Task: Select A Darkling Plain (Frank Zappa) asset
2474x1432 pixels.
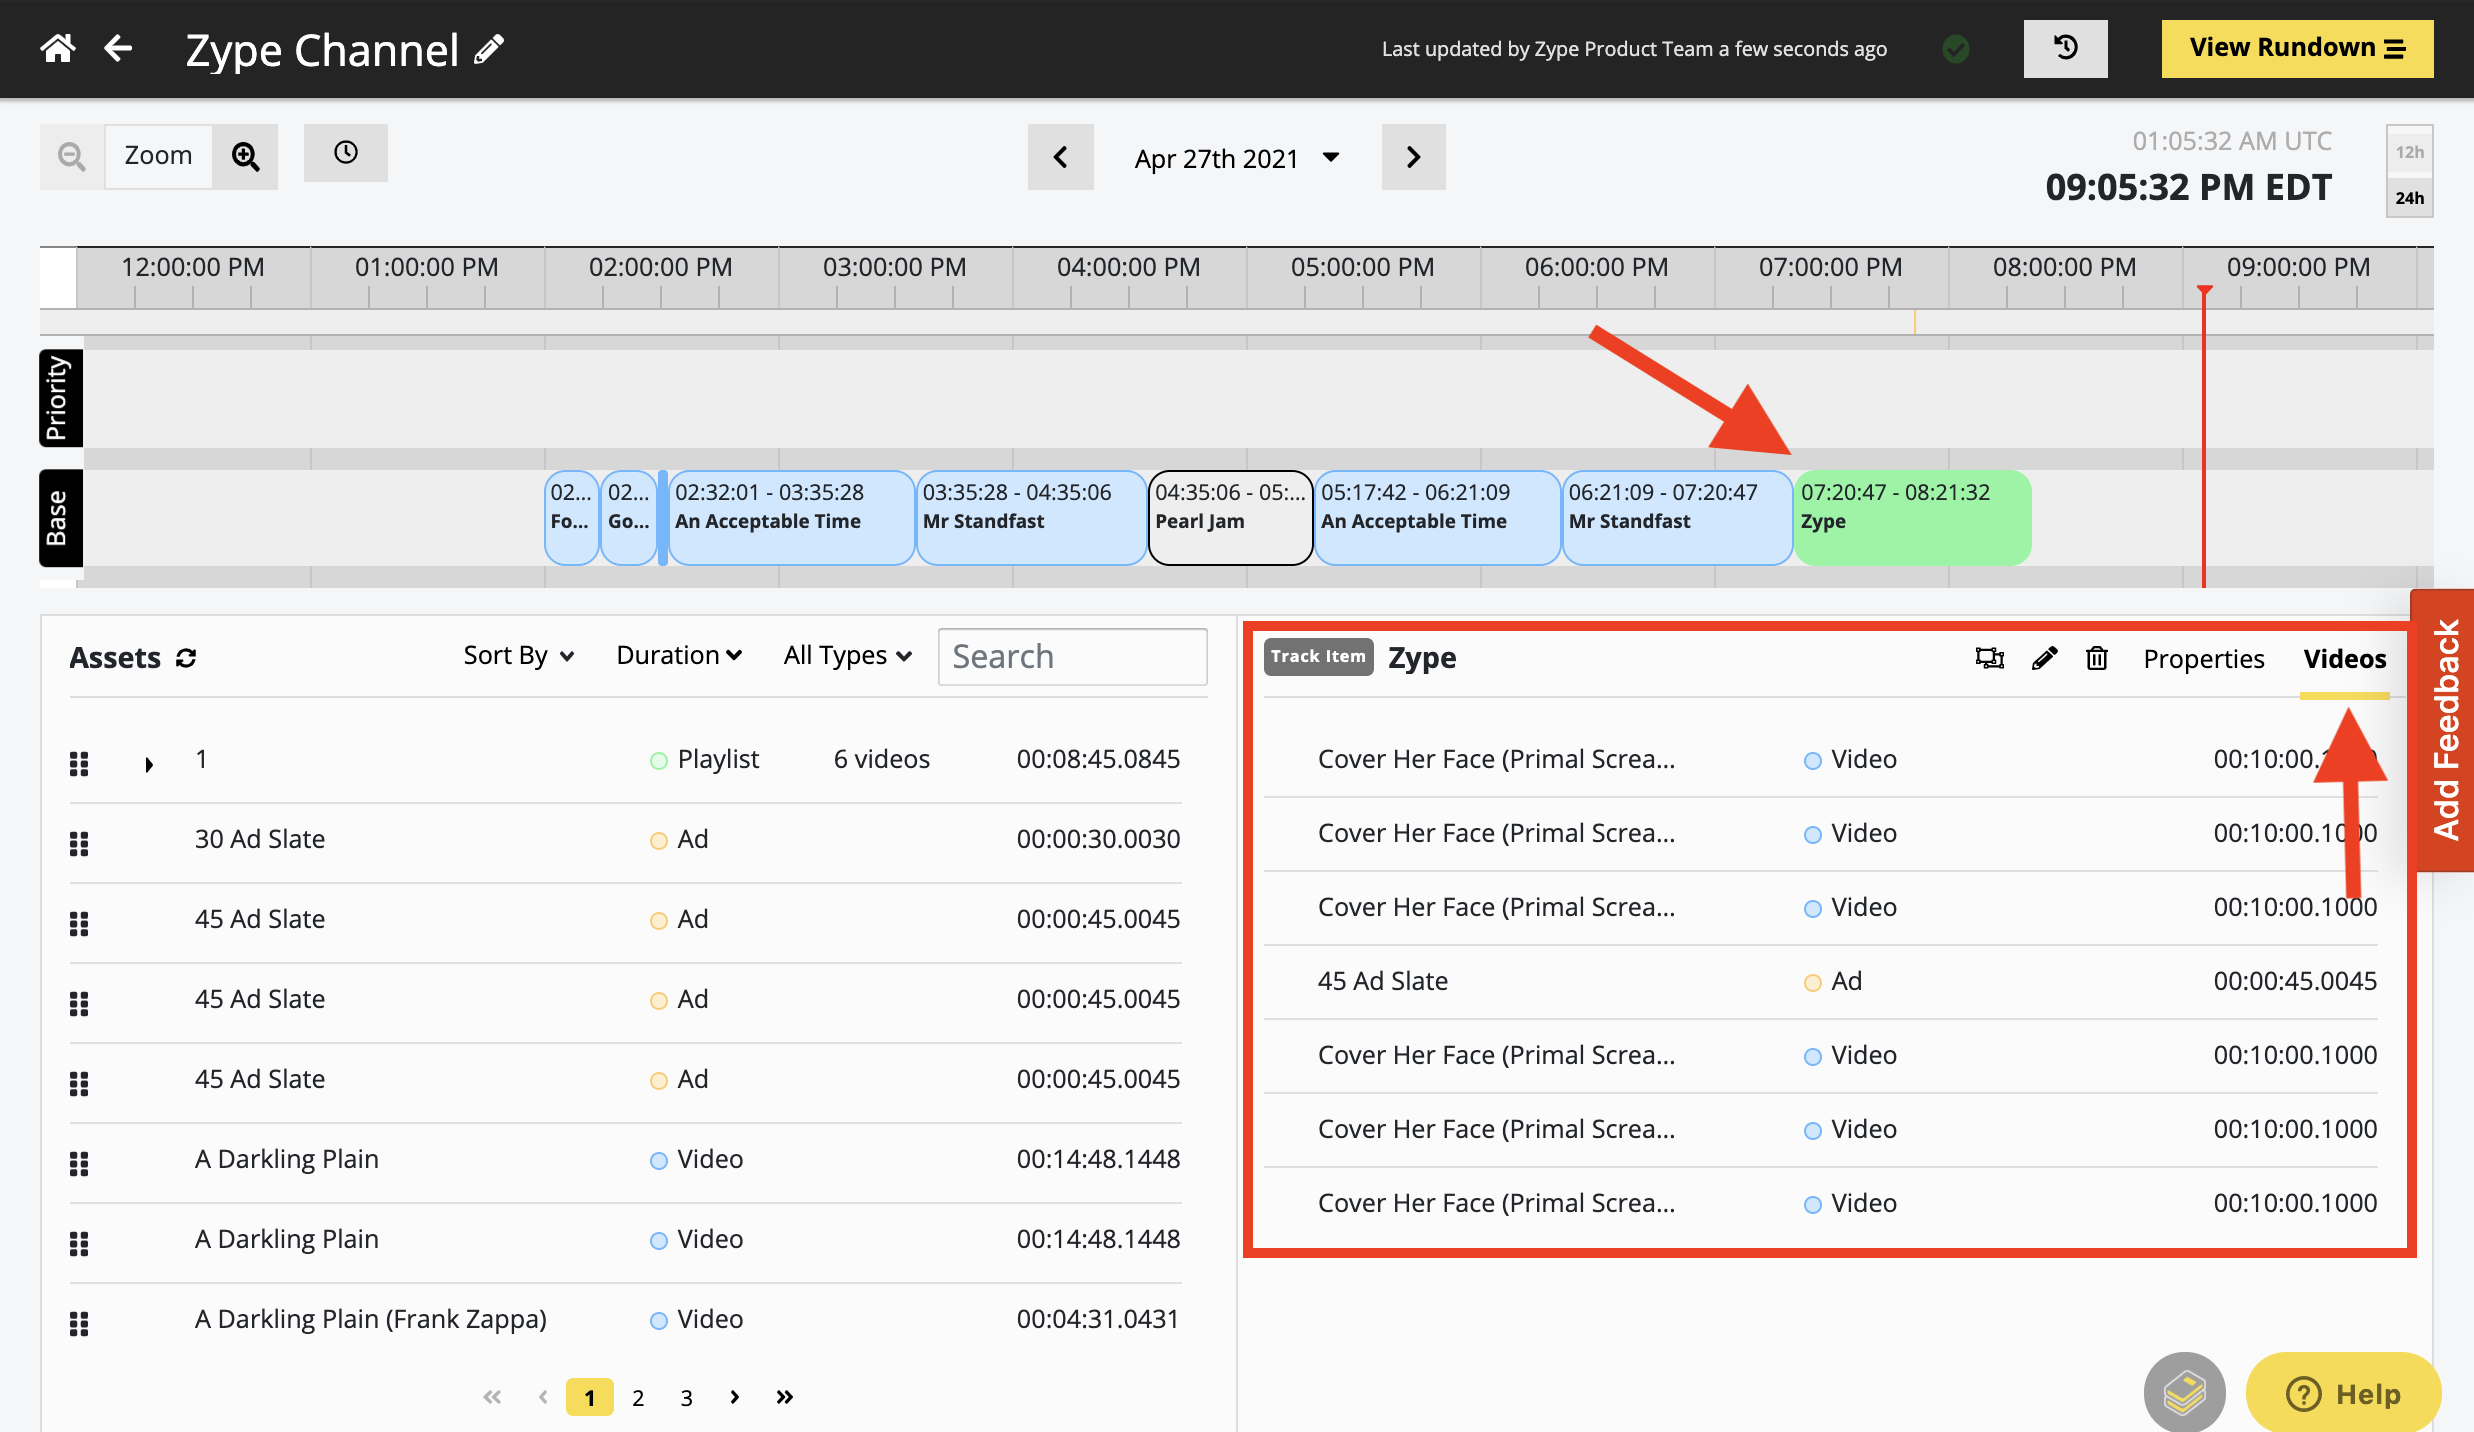Action: tap(626, 1319)
